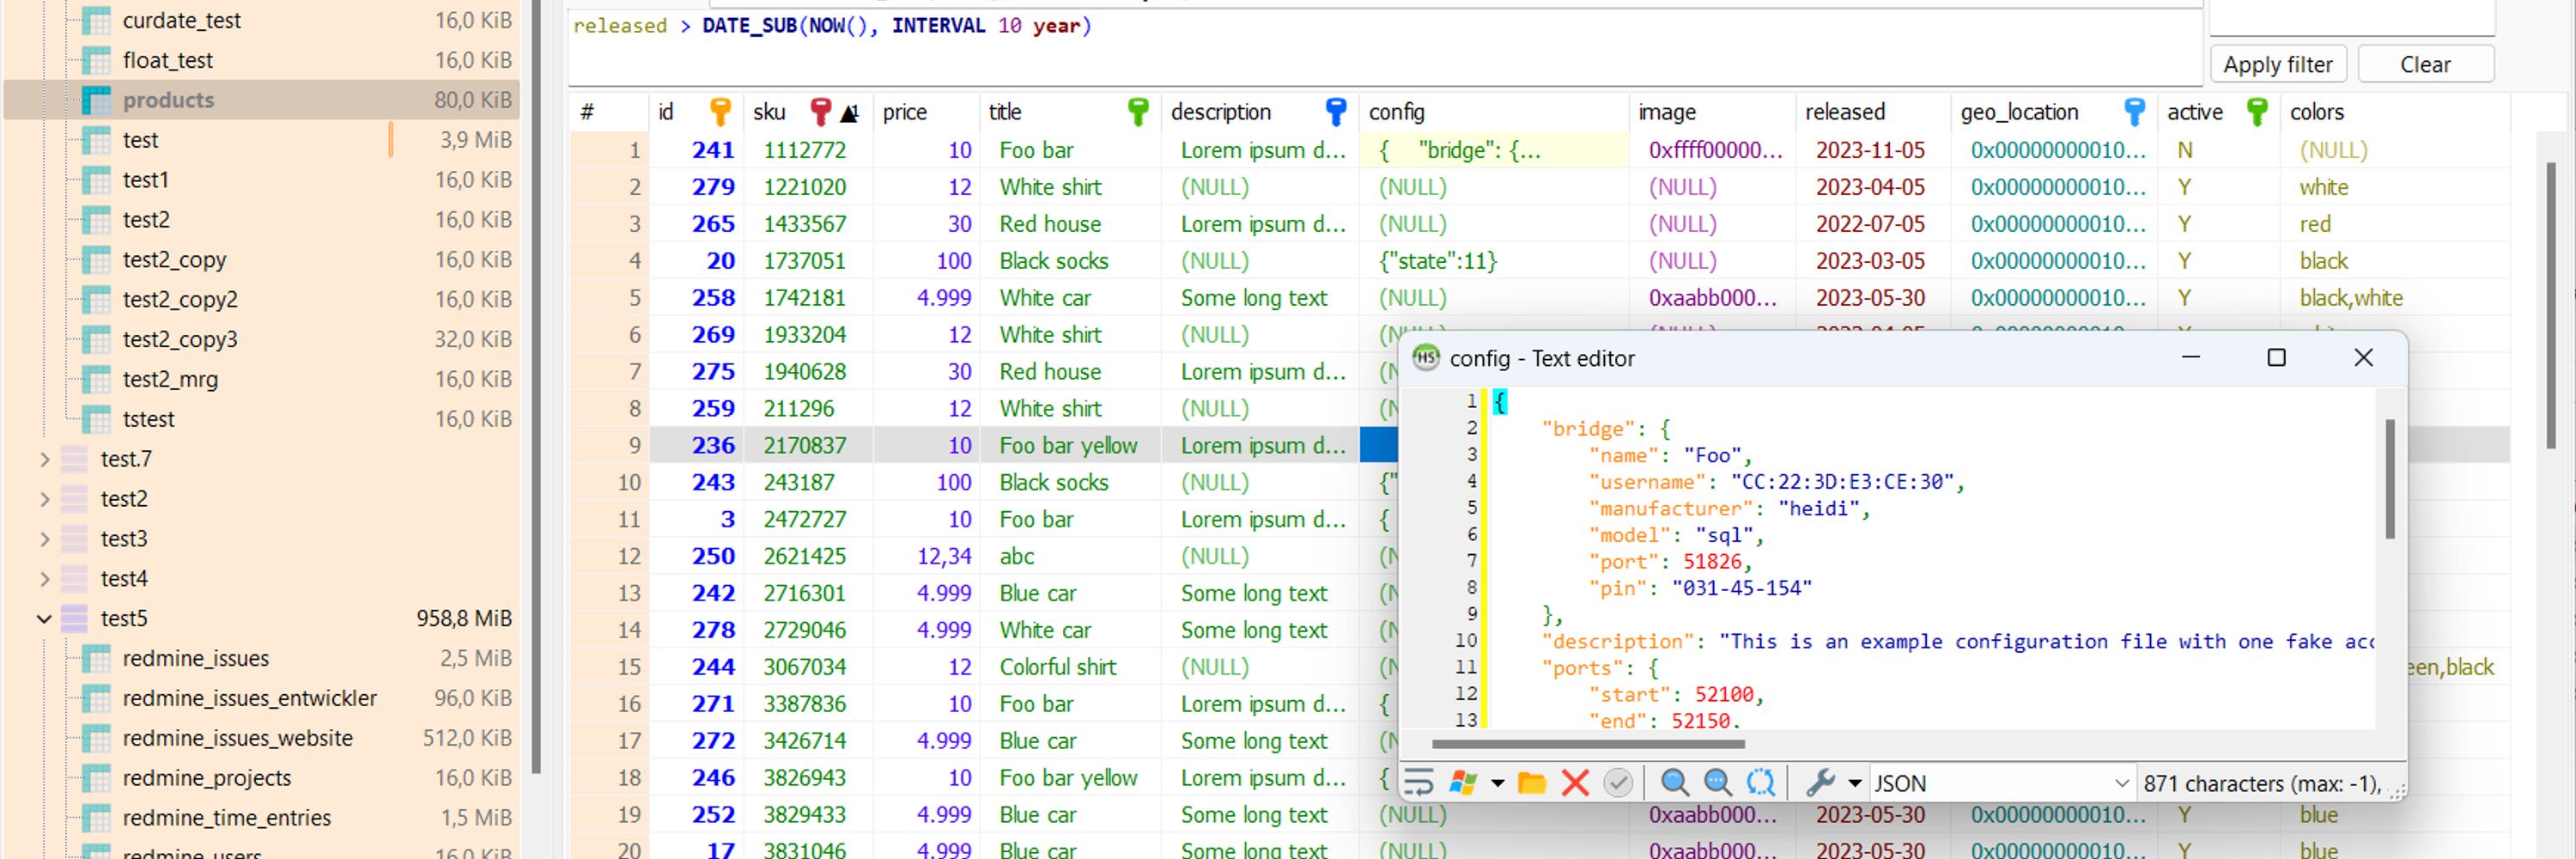Close the config Text editor window

click(2363, 357)
